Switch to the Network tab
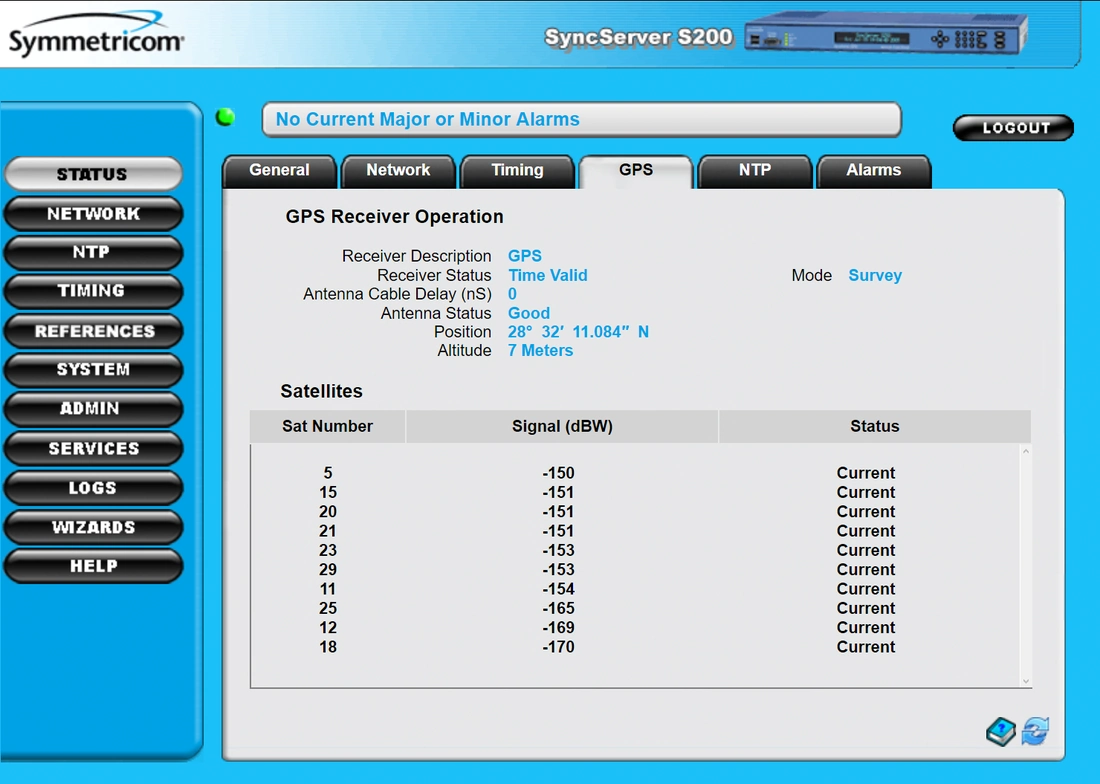Viewport: 1100px width, 784px height. point(398,171)
